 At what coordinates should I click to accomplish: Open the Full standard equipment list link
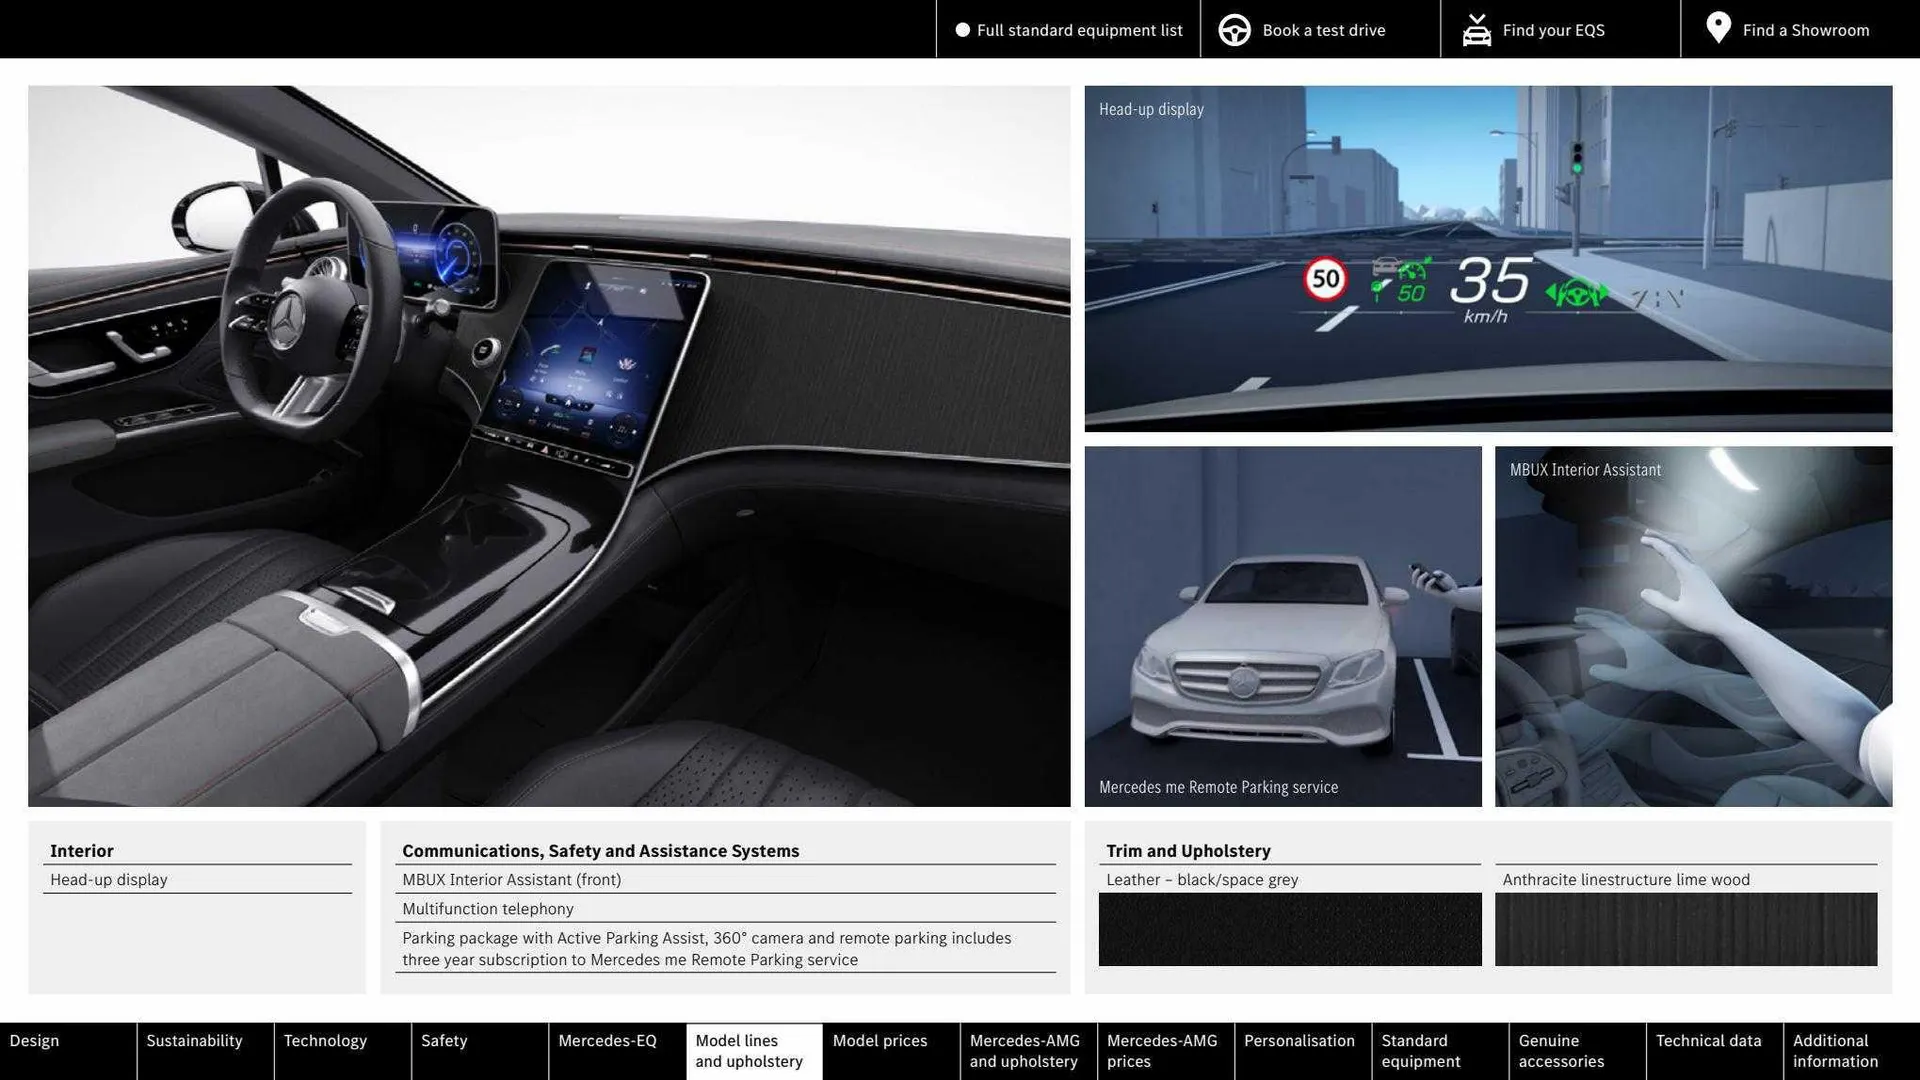coord(1079,30)
